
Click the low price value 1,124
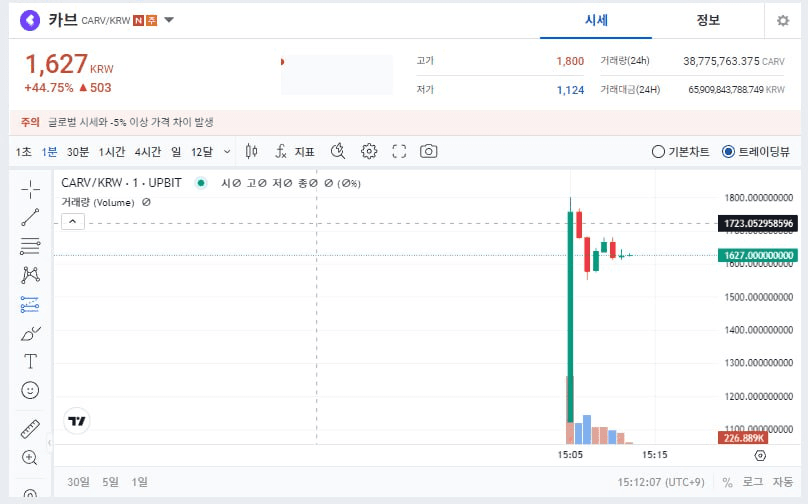(570, 90)
